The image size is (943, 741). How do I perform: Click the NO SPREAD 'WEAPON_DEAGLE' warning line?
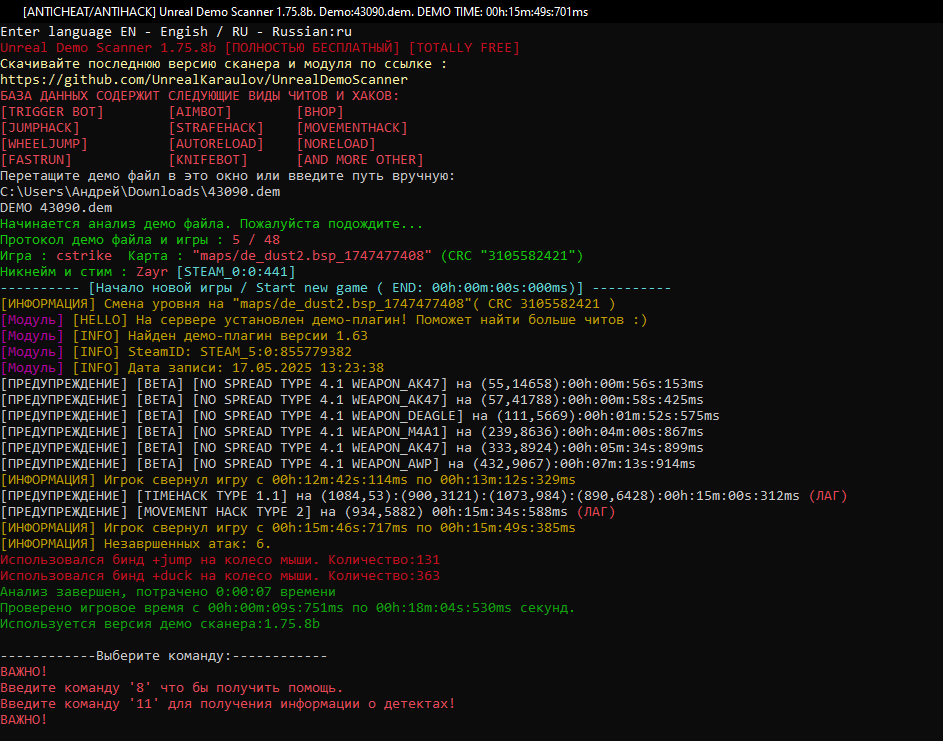[360, 416]
